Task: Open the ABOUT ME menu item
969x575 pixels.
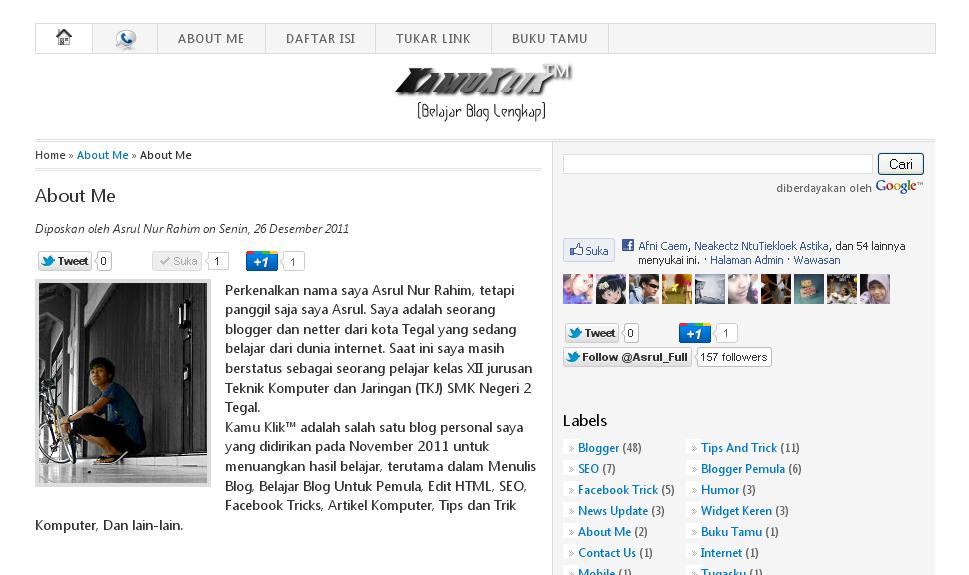Action: (211, 39)
